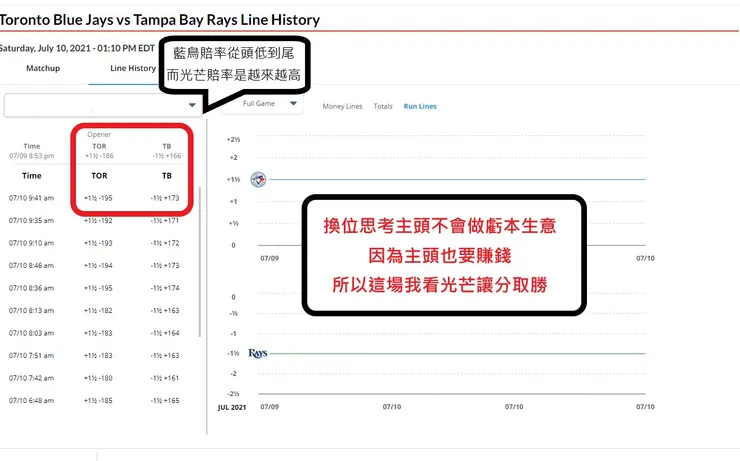Click the 07/10 7:42 am row time
740x461 pixels.
point(31,378)
